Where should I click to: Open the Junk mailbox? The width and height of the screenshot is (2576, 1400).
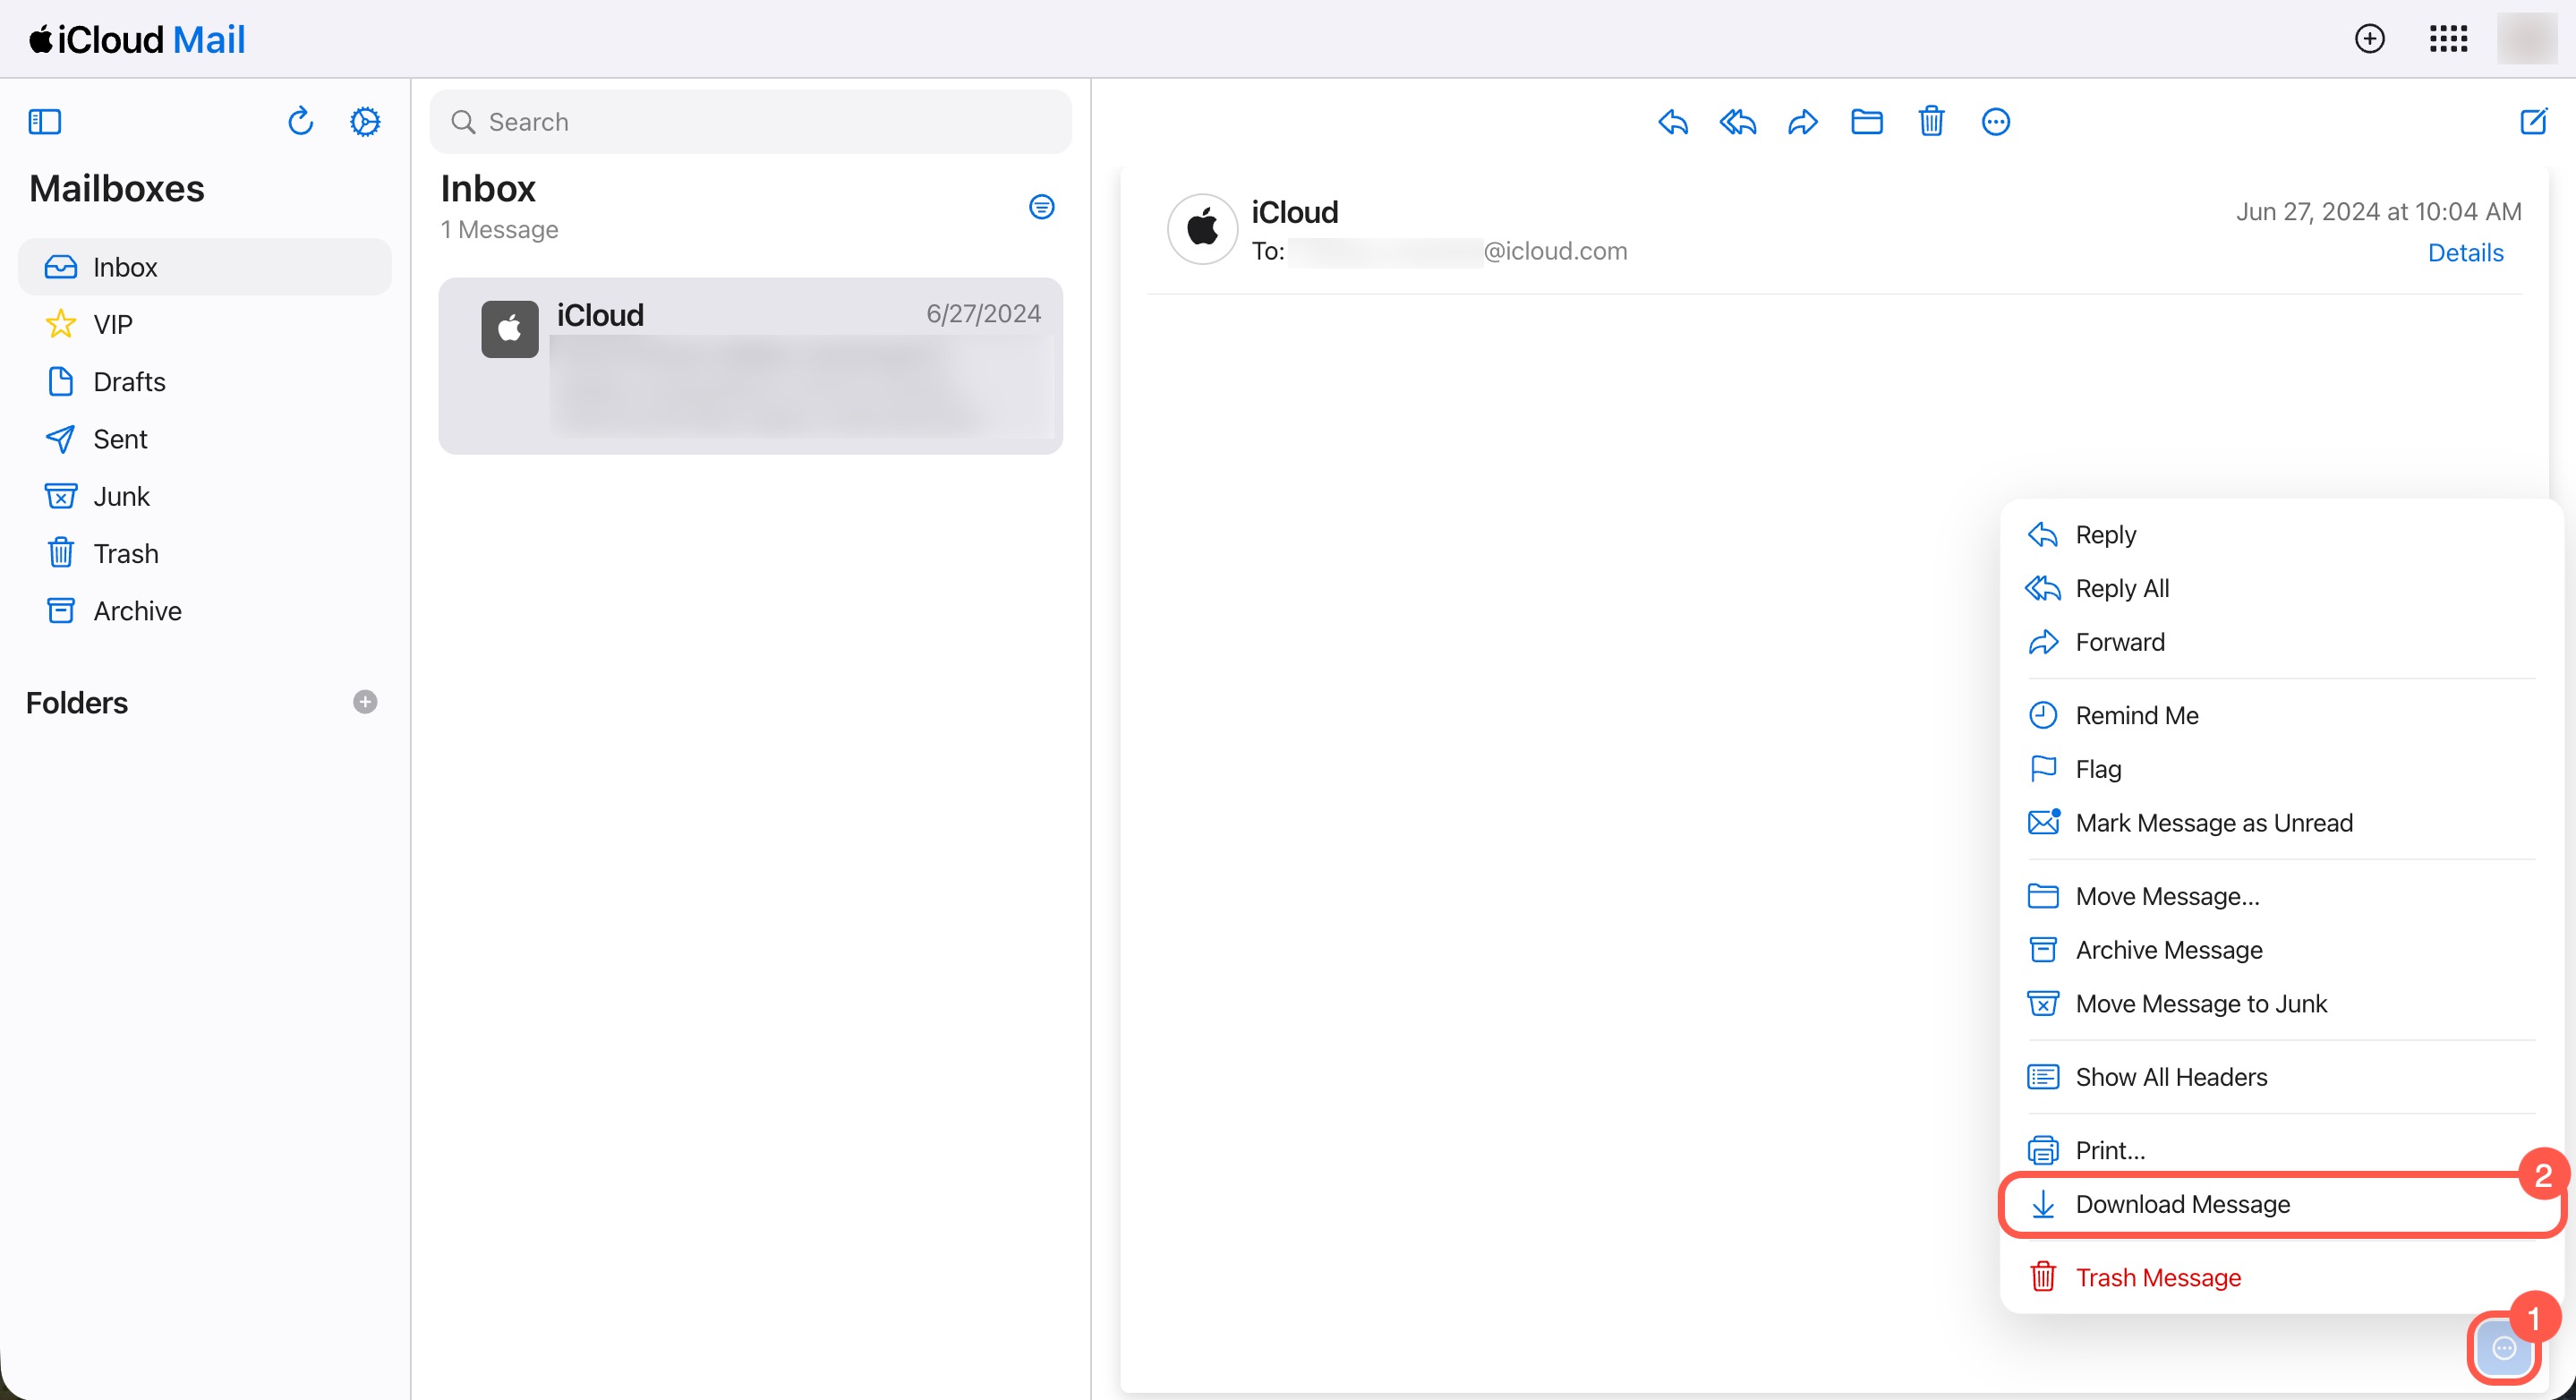click(x=121, y=496)
